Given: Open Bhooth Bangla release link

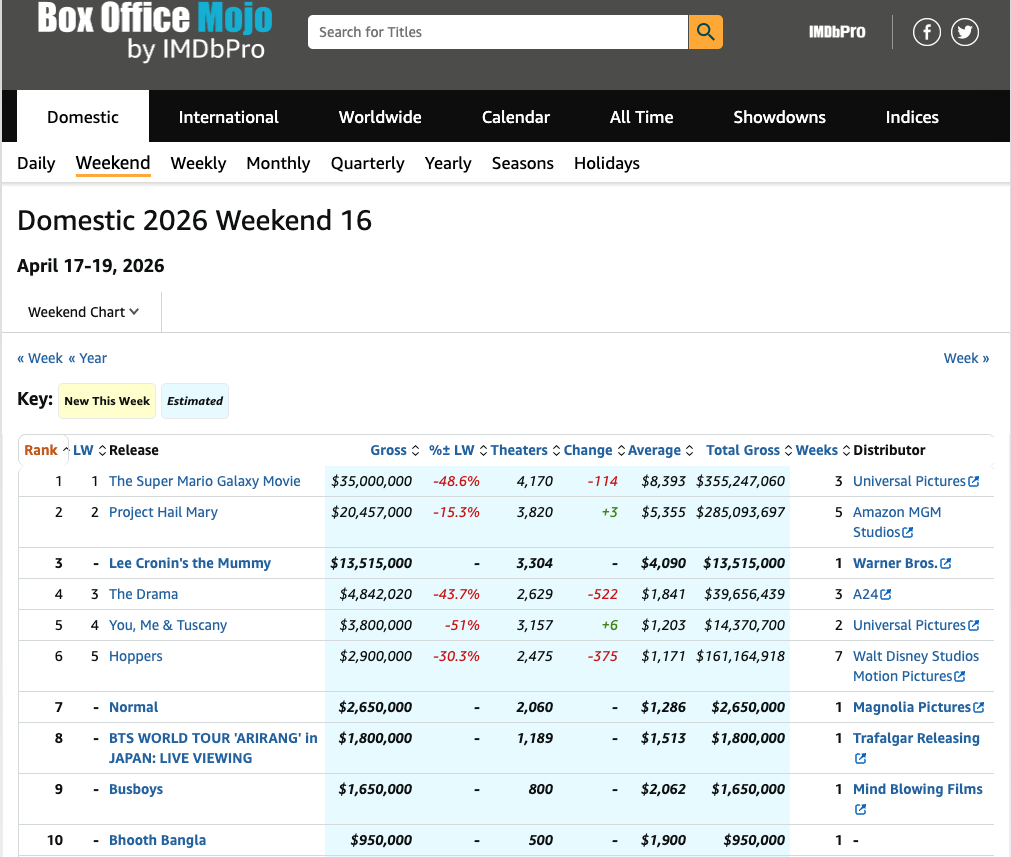Looking at the screenshot, I should tap(157, 840).
